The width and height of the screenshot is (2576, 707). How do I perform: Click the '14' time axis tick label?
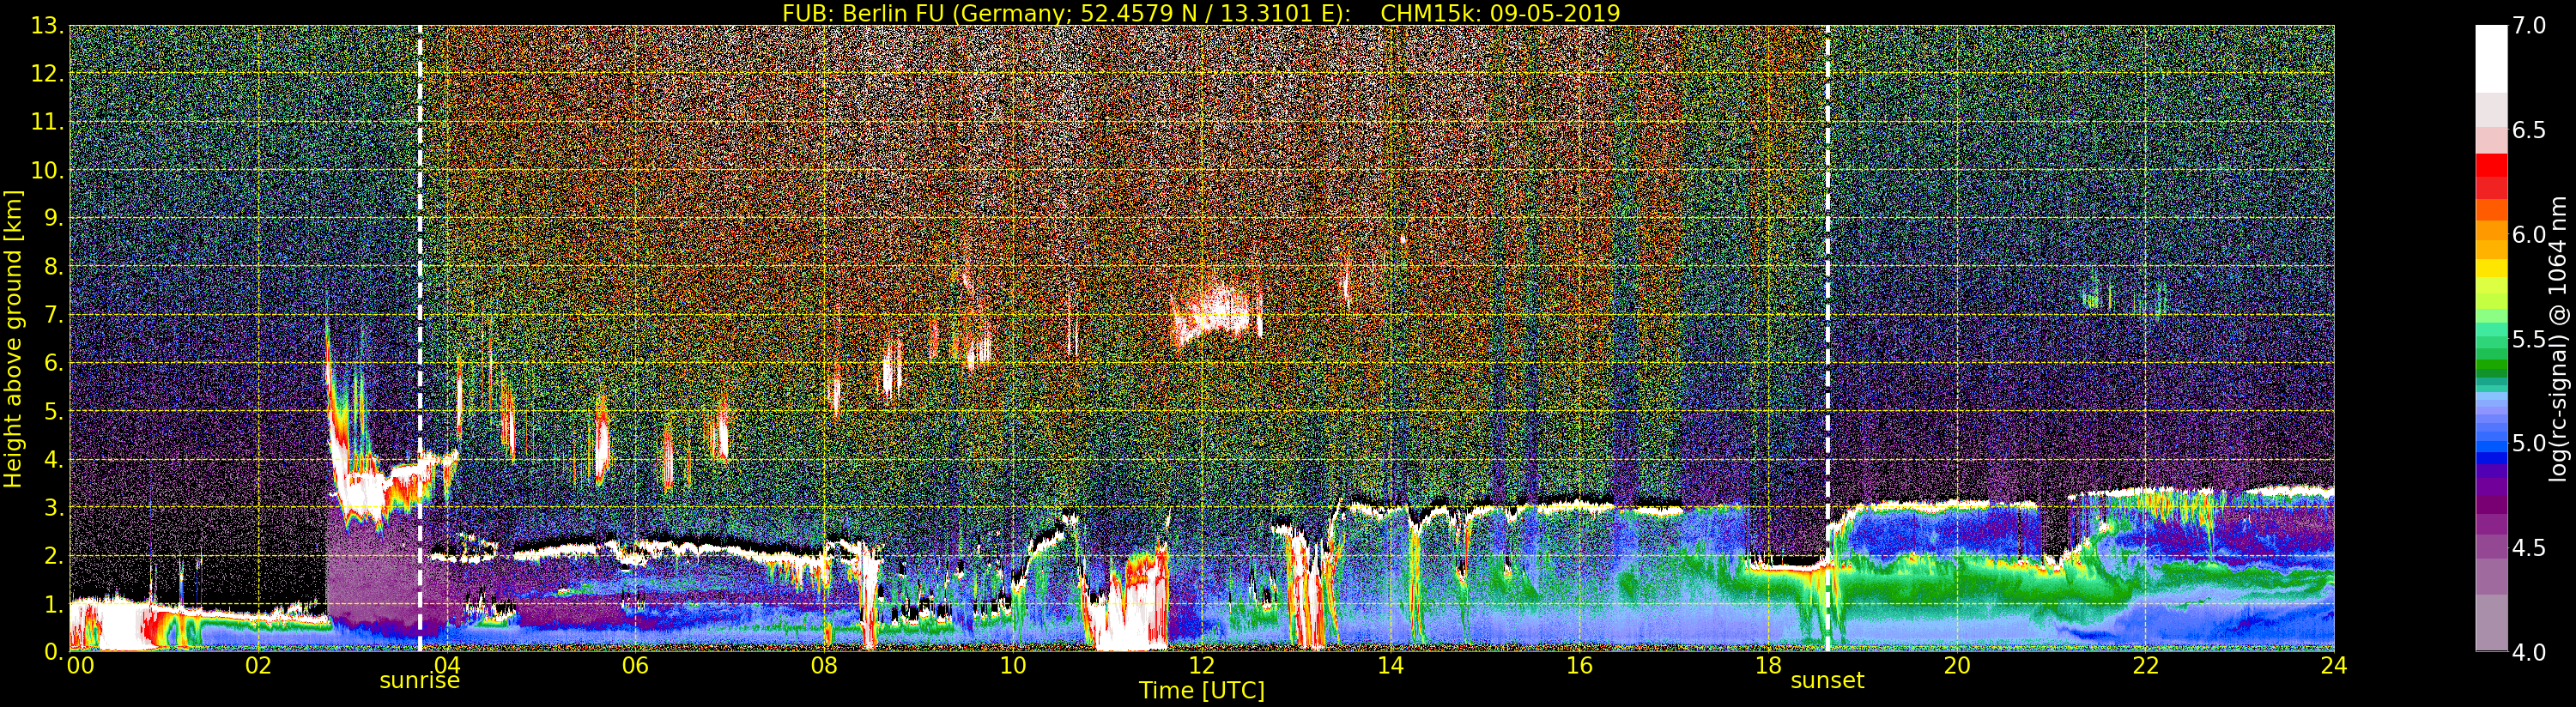point(1390,666)
